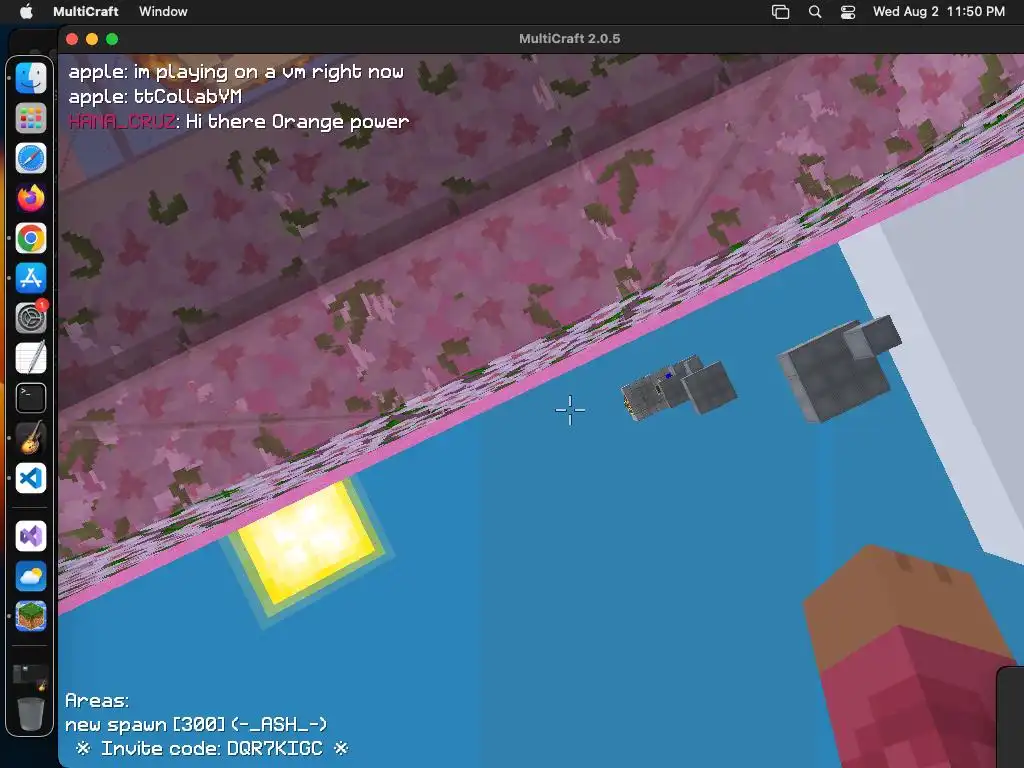The height and width of the screenshot is (768, 1024).
Task: Open Control Center in menu bar
Action: coord(848,12)
